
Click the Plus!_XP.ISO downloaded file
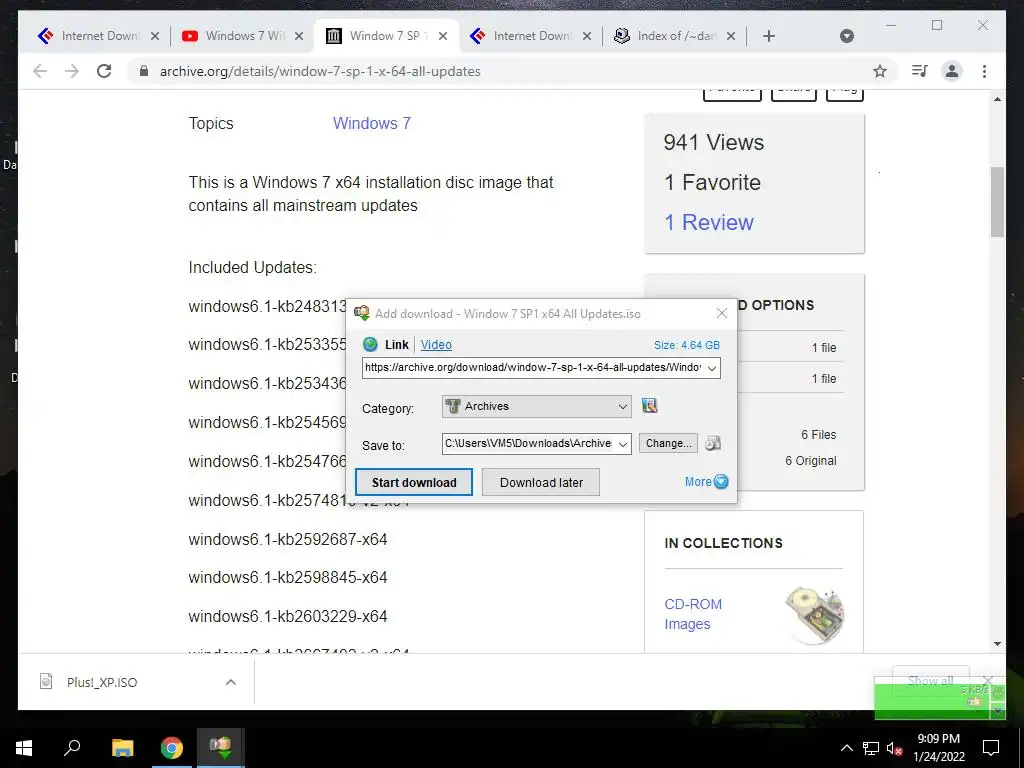pyautogui.click(x=101, y=682)
